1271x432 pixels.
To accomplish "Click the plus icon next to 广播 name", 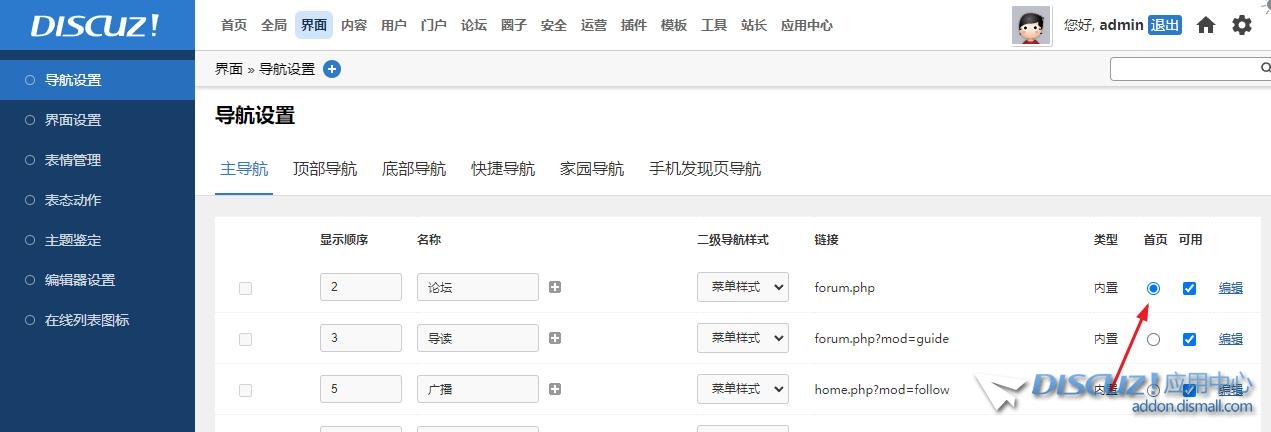I will coord(555,389).
